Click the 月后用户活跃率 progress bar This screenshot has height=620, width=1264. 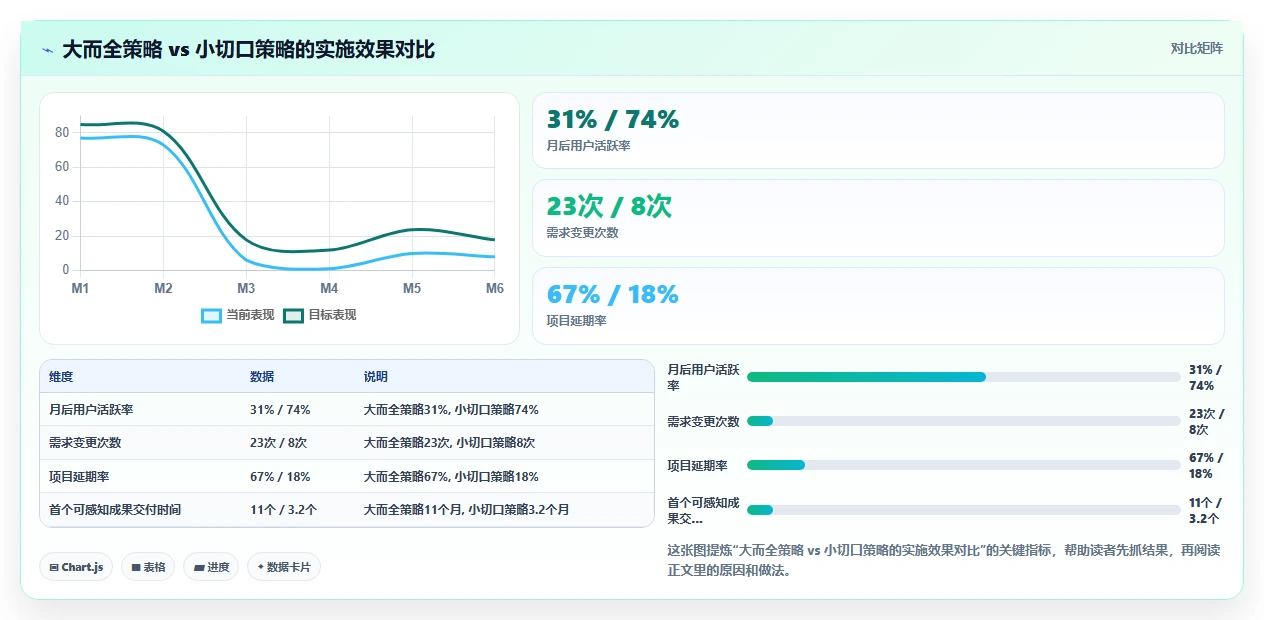click(964, 377)
